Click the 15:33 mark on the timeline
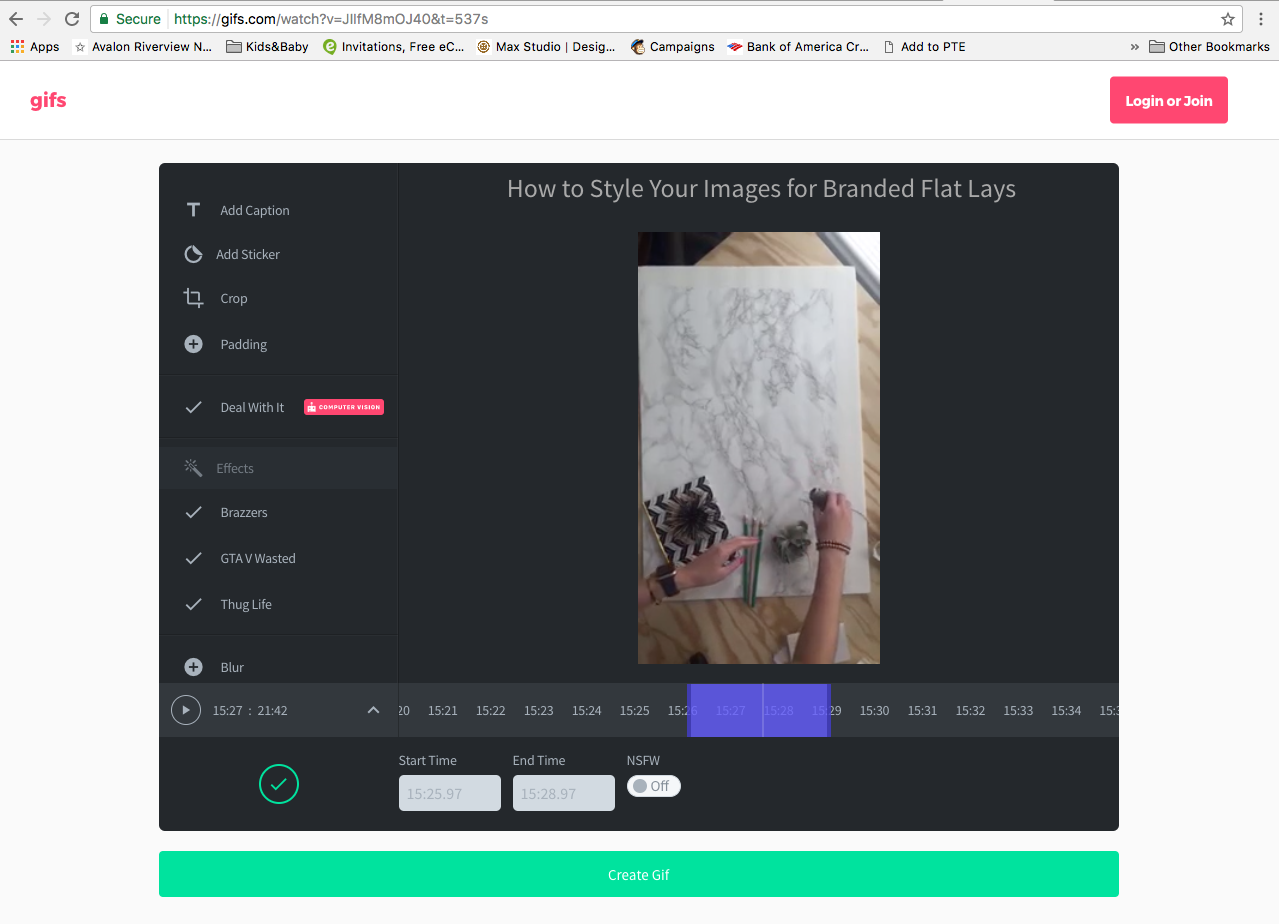This screenshot has width=1279, height=924. coord(1018,710)
